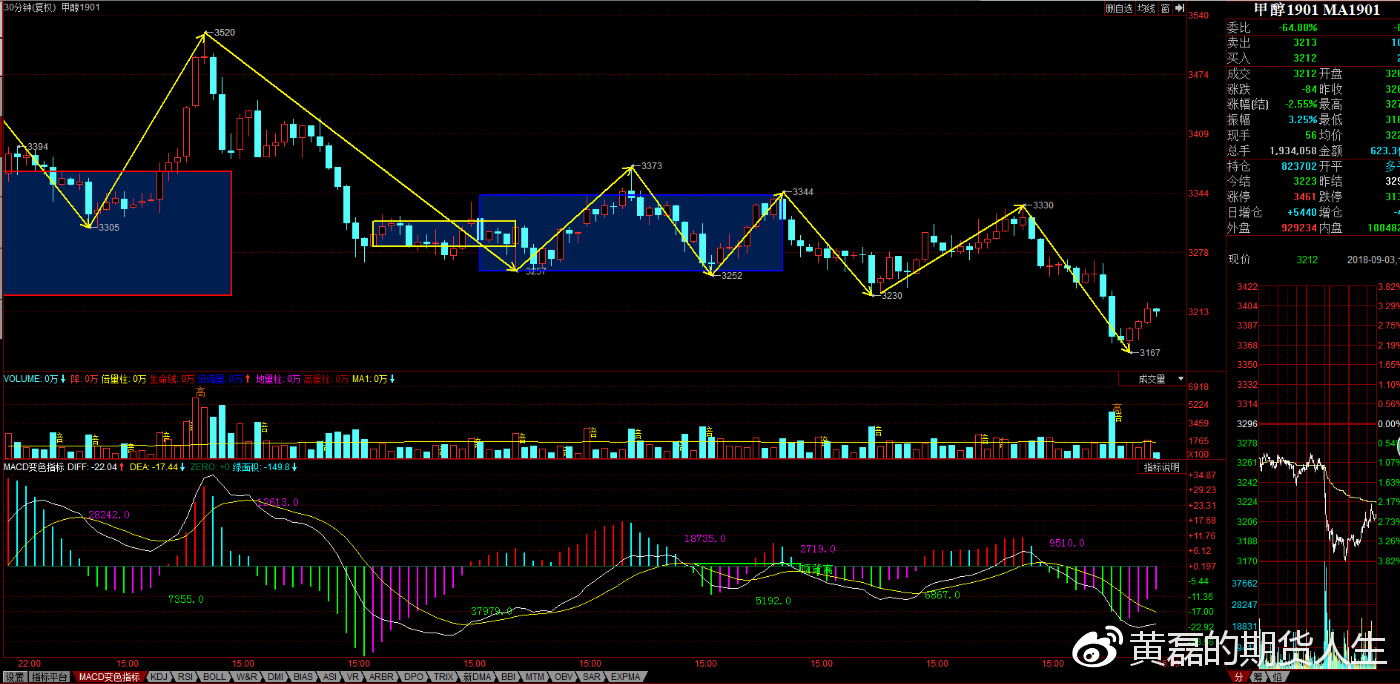This screenshot has height=684, width=1400.
Task: Toggle the 均线 moving average button
Action: (1146, 8)
